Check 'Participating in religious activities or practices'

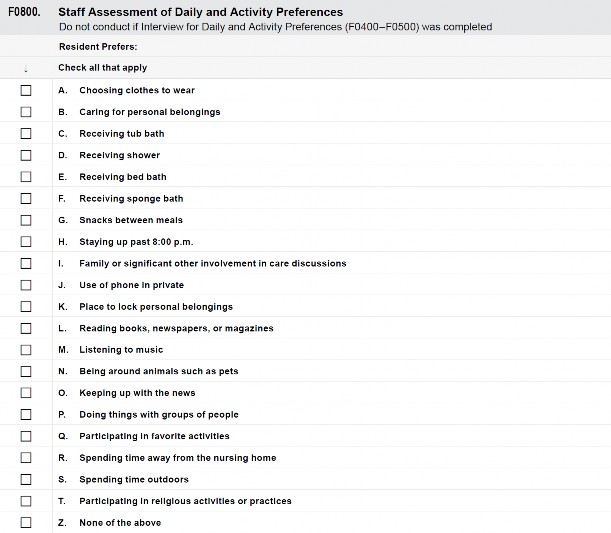(x=26, y=501)
